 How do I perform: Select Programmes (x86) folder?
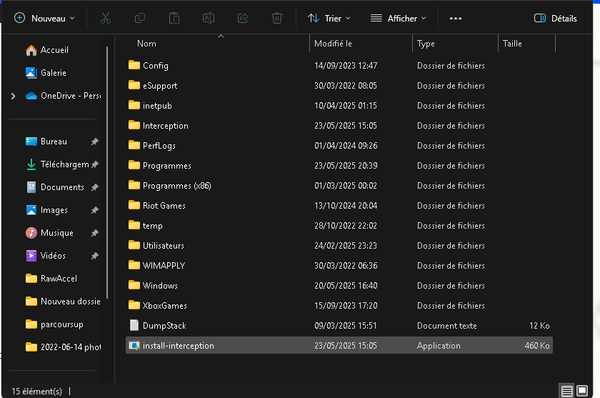pyautogui.click(x=339, y=186)
